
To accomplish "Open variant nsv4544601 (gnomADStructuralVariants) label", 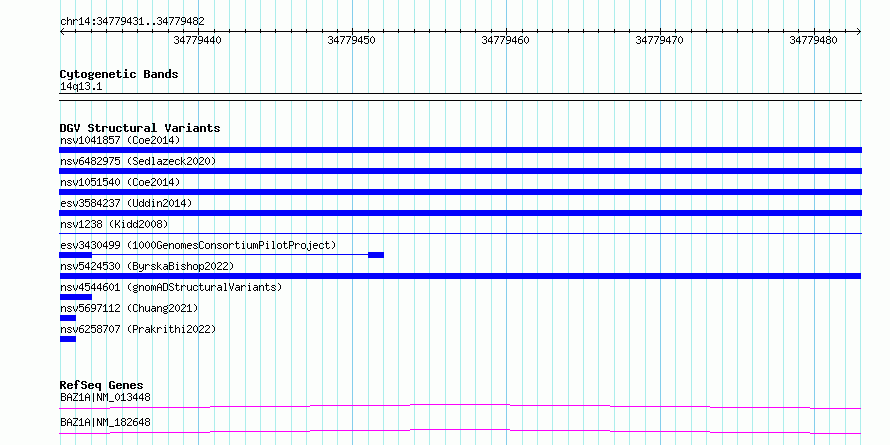I will click(x=171, y=287).
